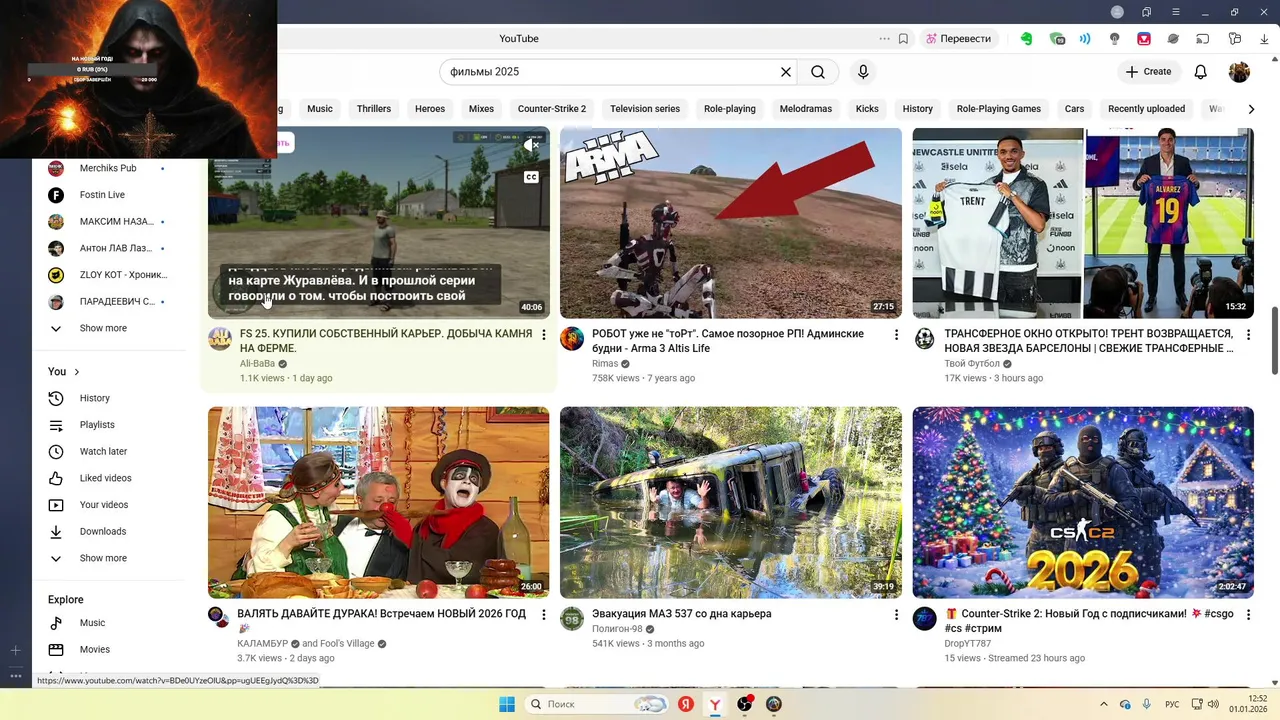Open taskbar volume control
This screenshot has height=720, width=1280.
tap(1213, 704)
